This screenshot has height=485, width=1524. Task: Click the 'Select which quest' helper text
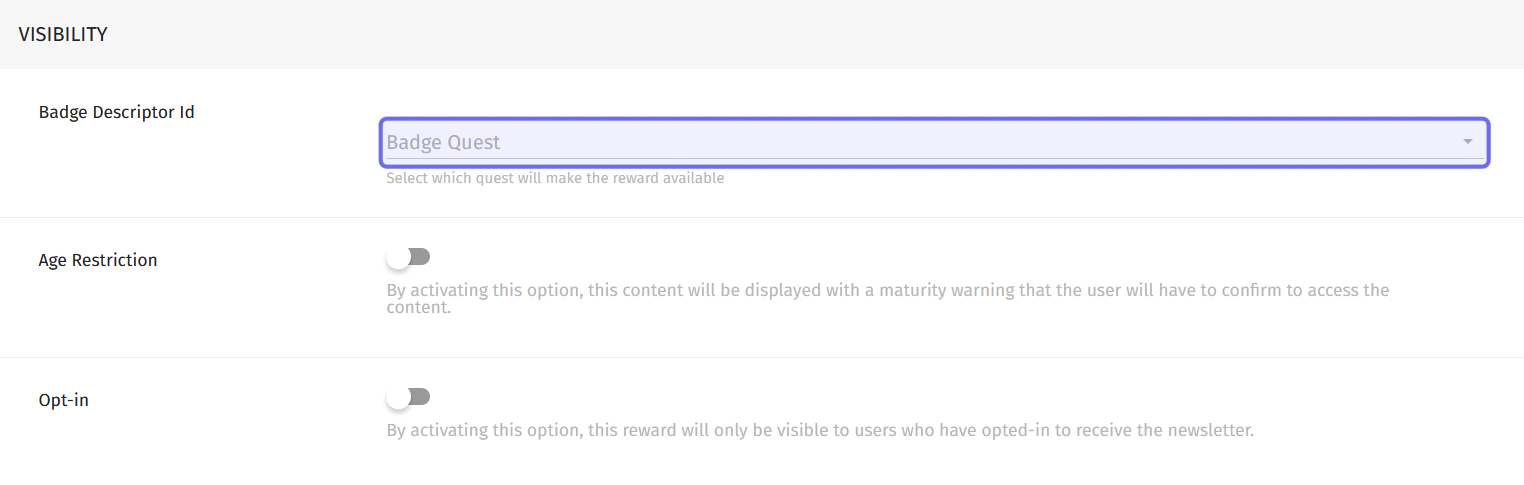point(555,179)
